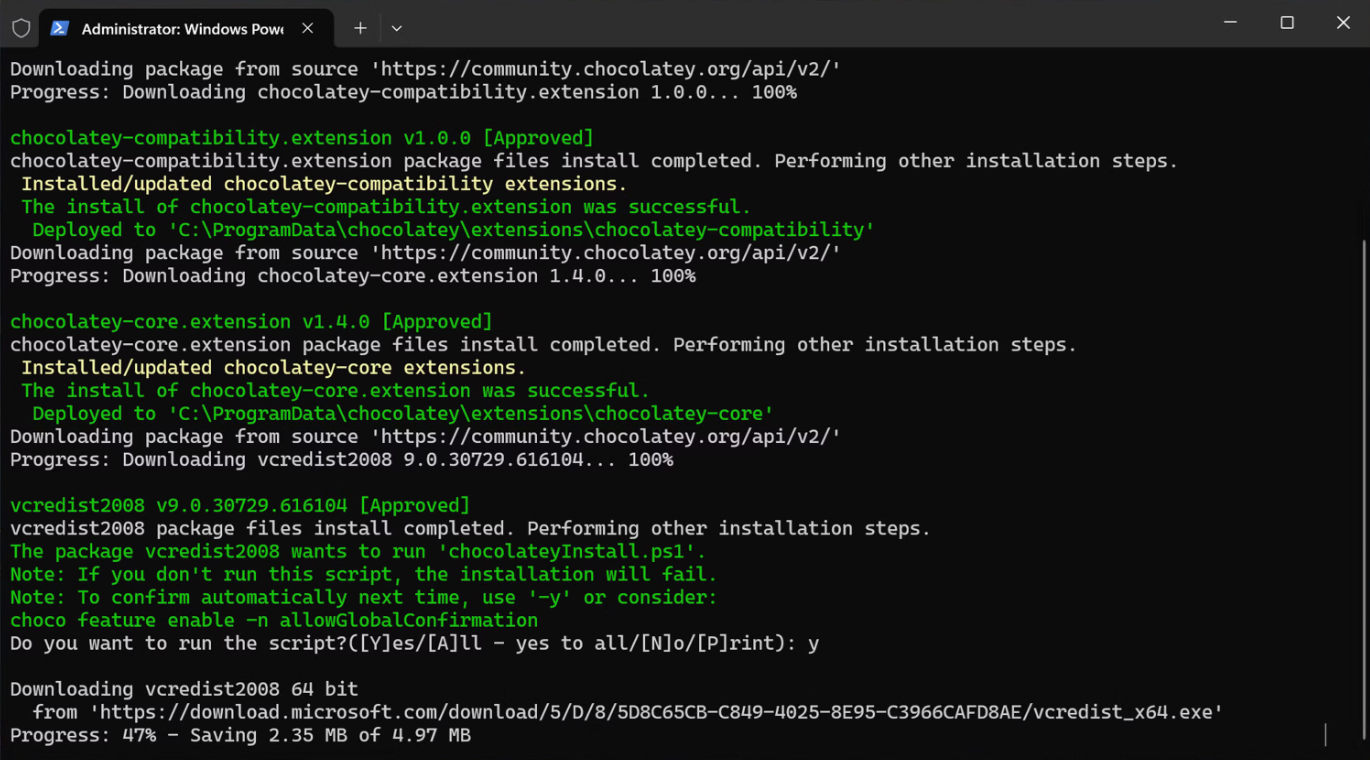The image size is (1370, 760).
Task: Open a new tab using the plus icon
Action: coord(359,28)
